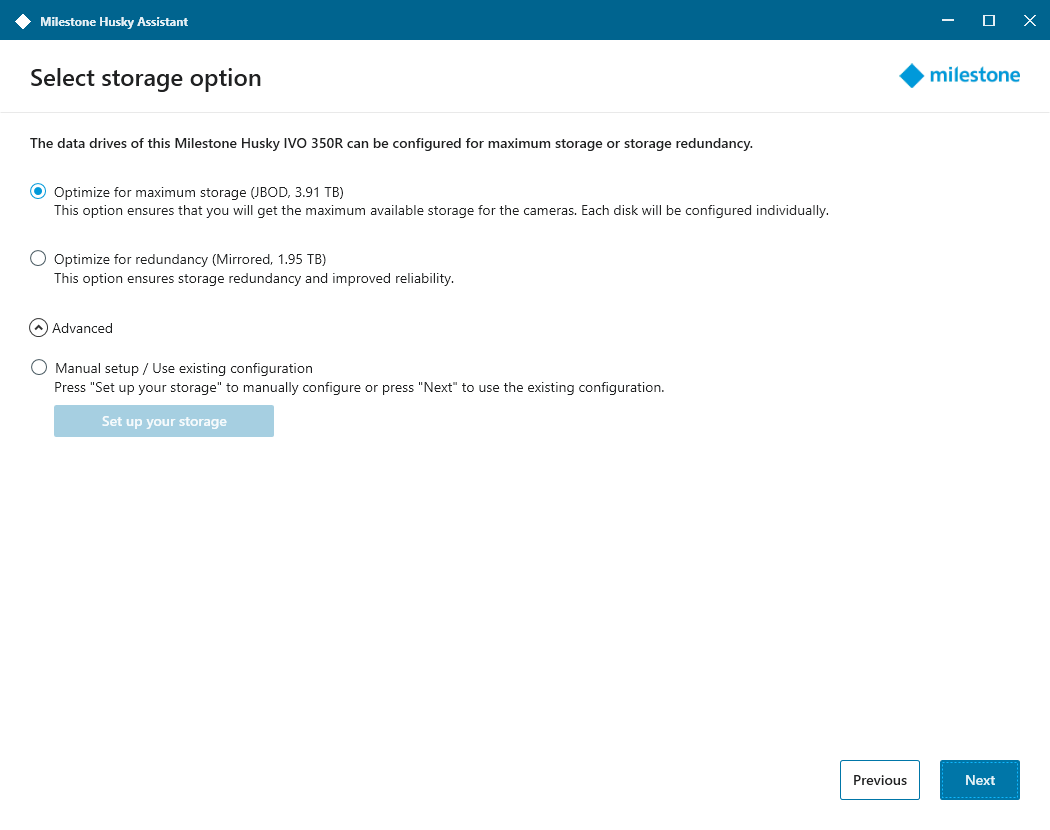Collapse the Advanced section chevron
The height and width of the screenshot is (830, 1050).
38,328
